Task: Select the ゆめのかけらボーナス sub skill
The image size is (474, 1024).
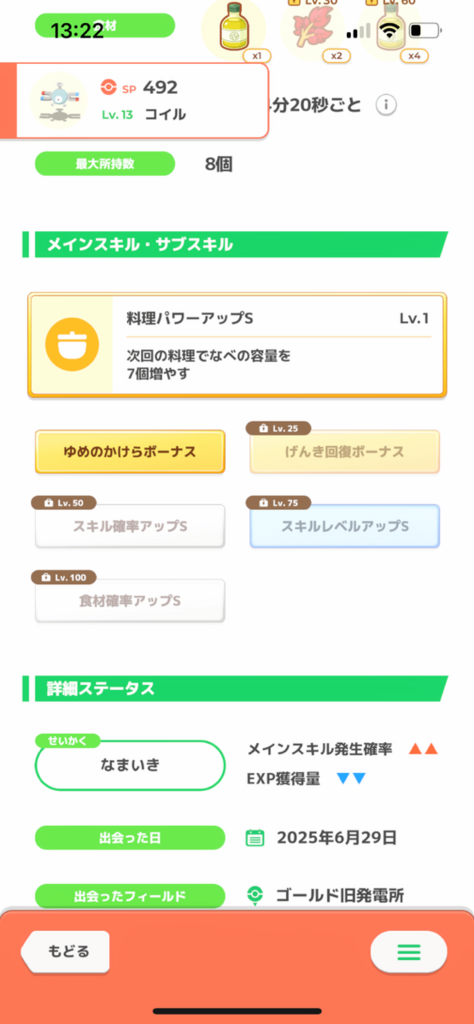Action: (130, 451)
